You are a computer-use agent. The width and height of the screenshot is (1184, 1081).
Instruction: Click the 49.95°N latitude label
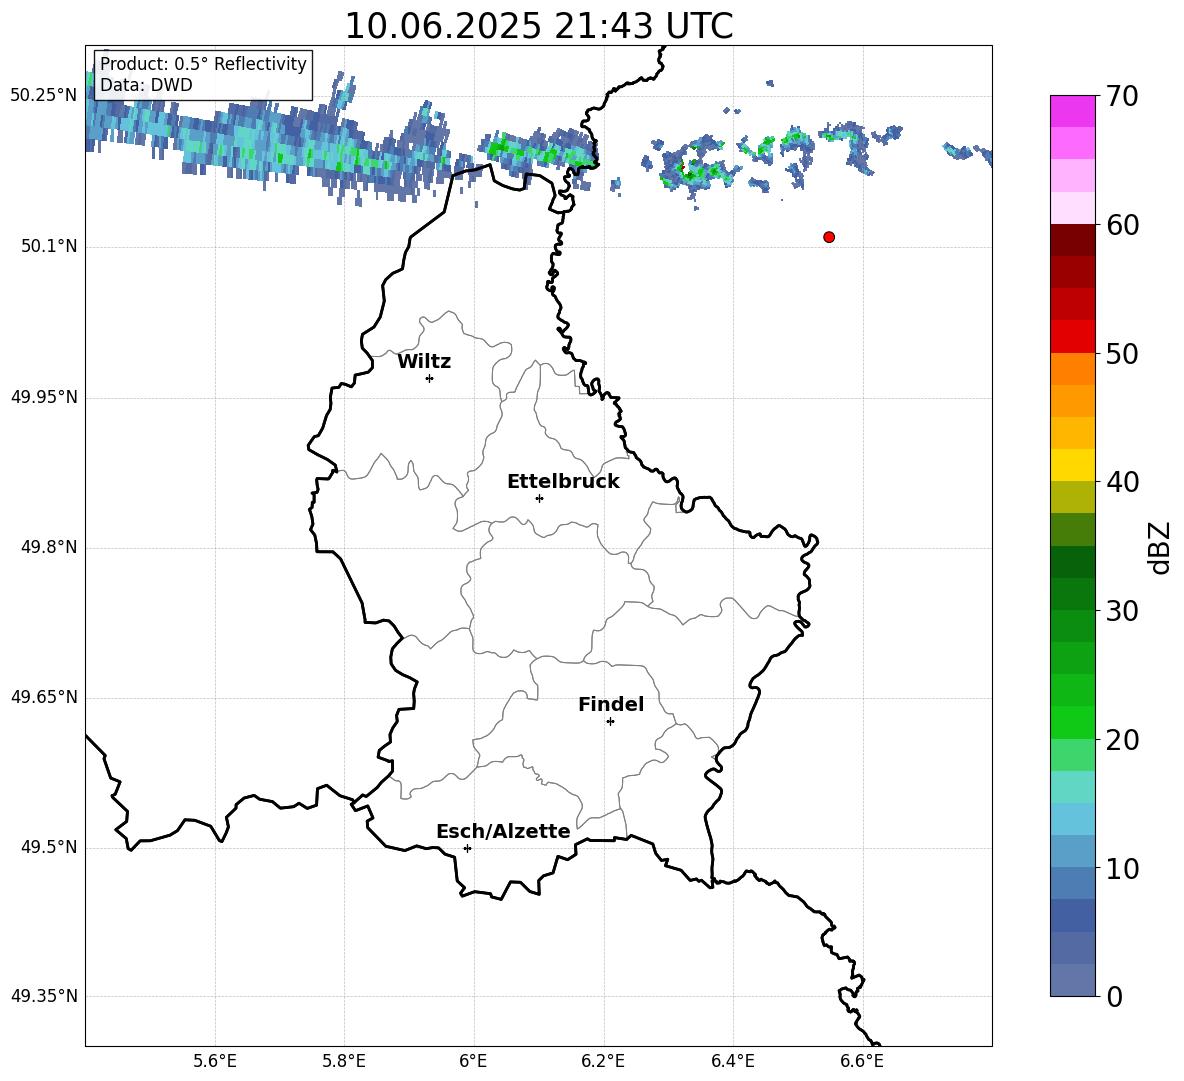coord(44,397)
